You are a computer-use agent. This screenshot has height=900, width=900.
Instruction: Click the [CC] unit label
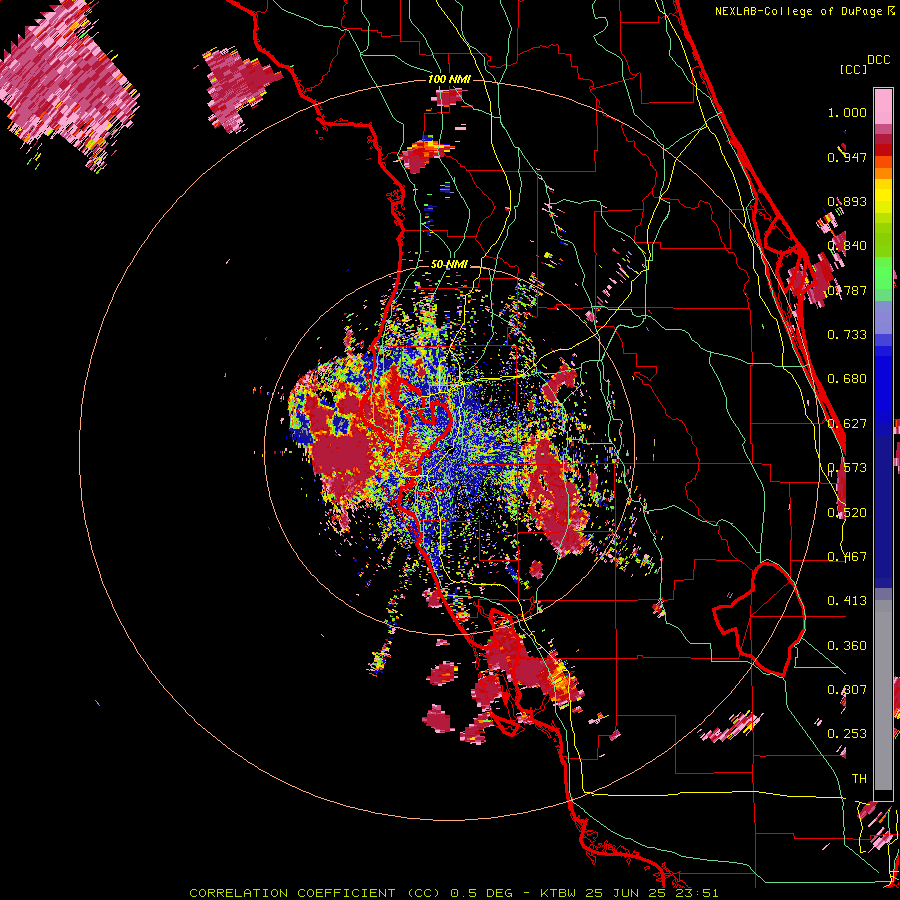854,69
